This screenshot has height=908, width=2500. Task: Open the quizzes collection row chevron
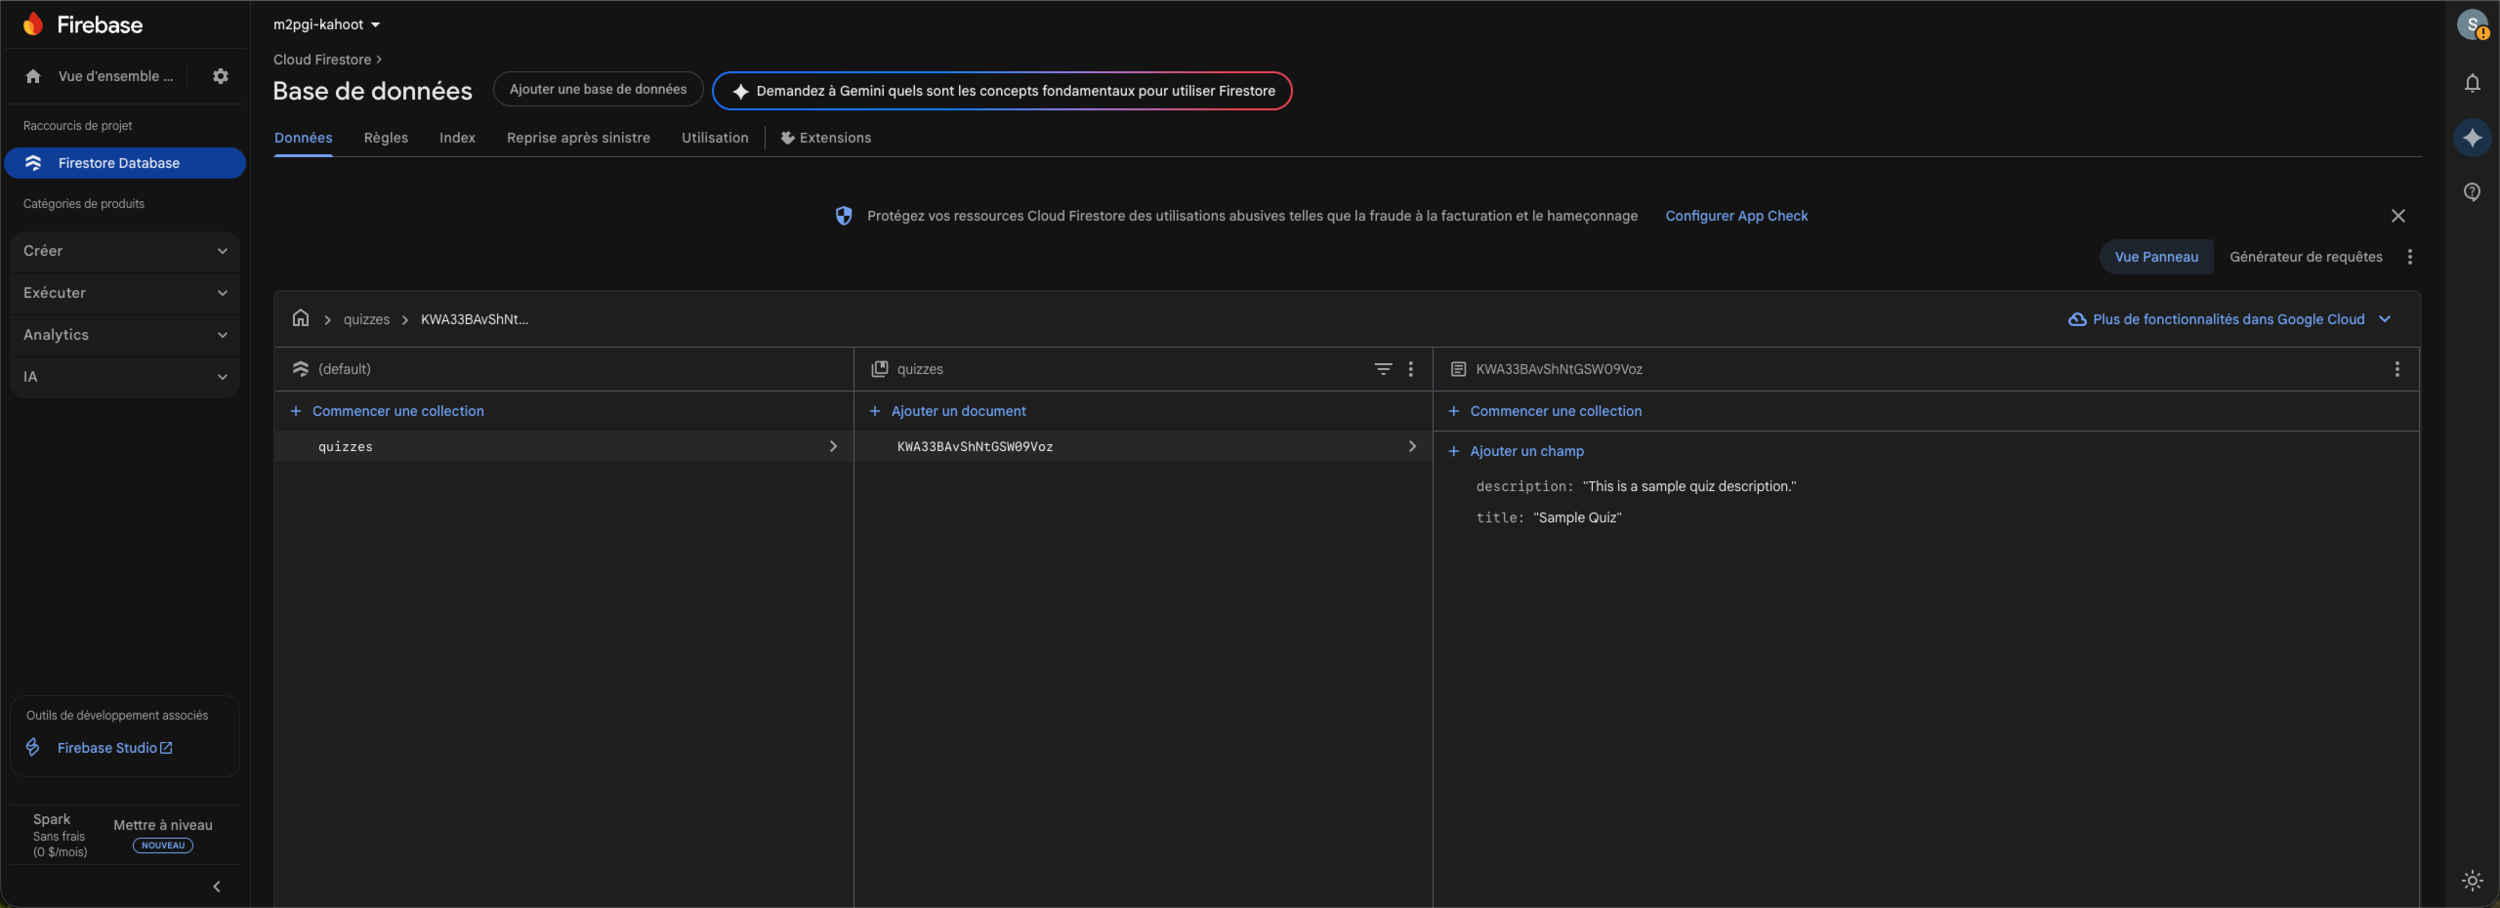833,446
